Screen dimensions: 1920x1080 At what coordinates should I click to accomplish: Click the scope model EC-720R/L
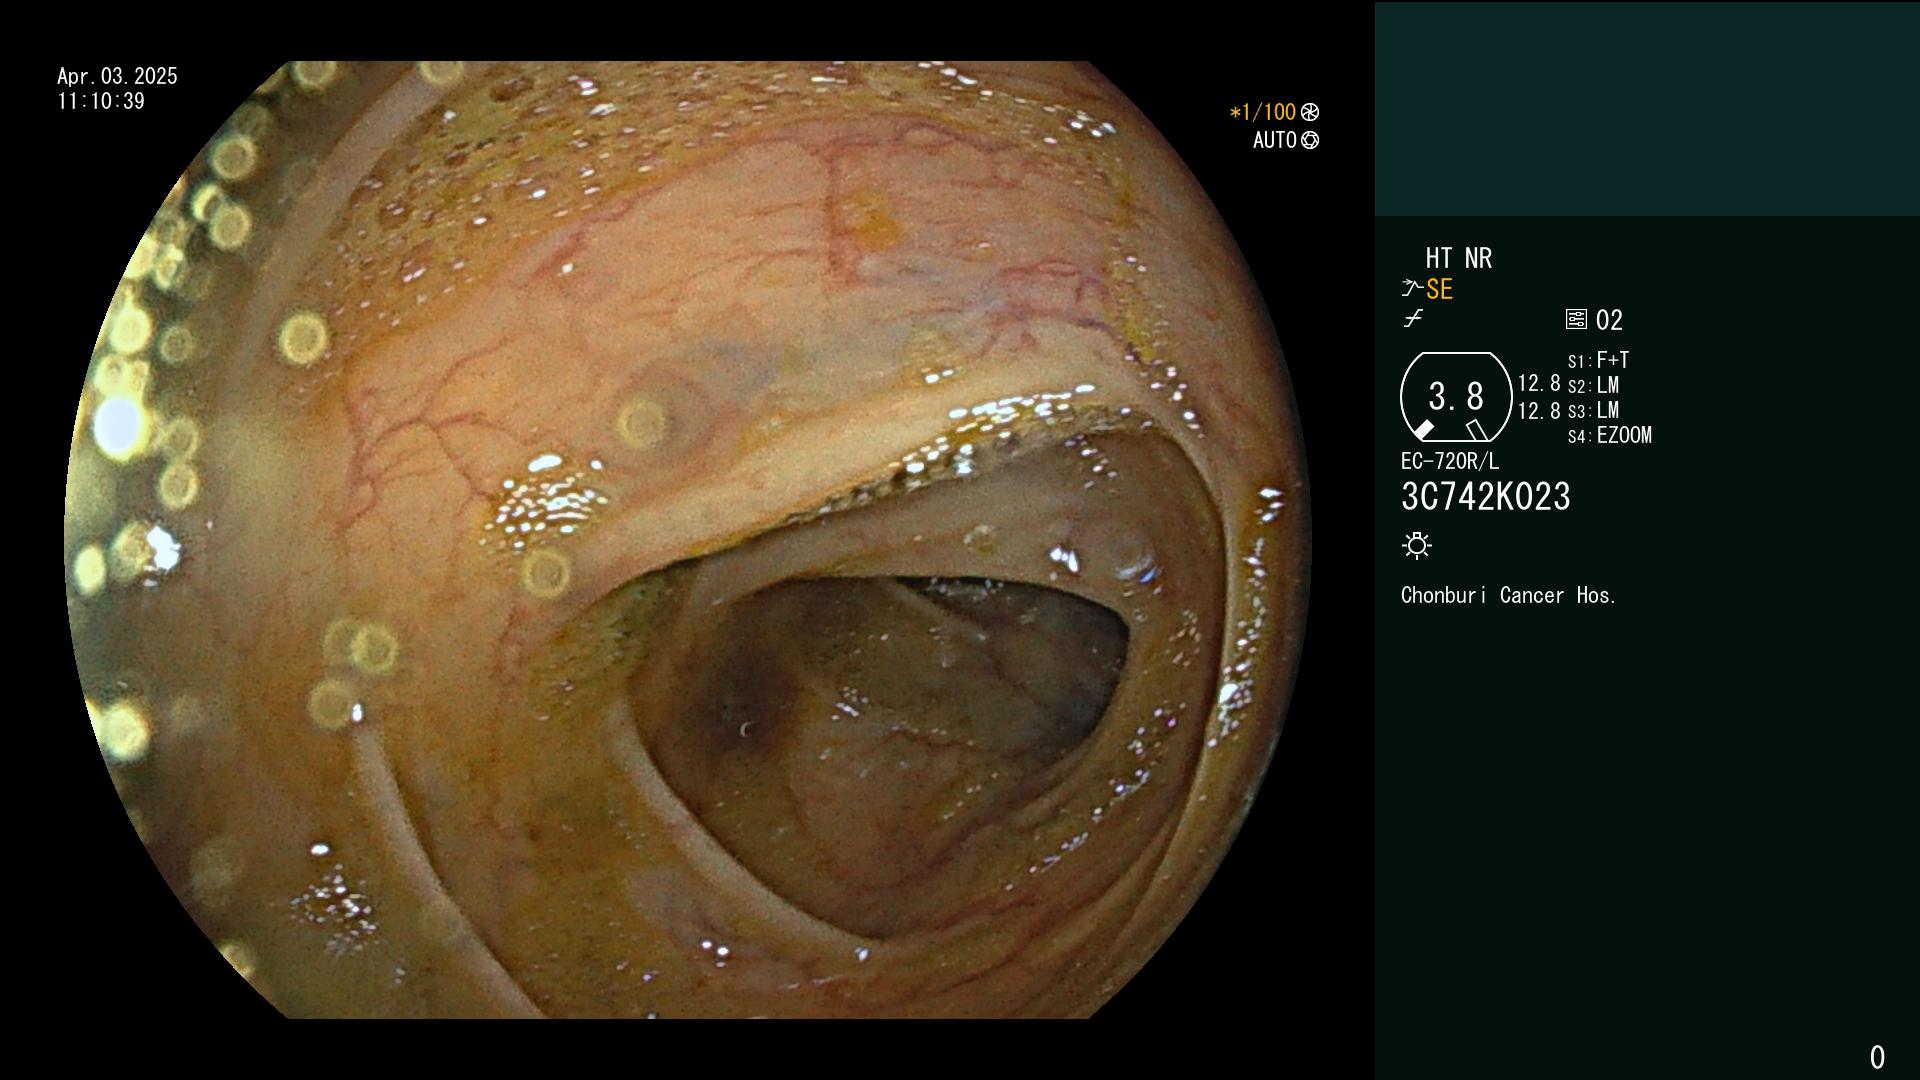pos(1450,461)
